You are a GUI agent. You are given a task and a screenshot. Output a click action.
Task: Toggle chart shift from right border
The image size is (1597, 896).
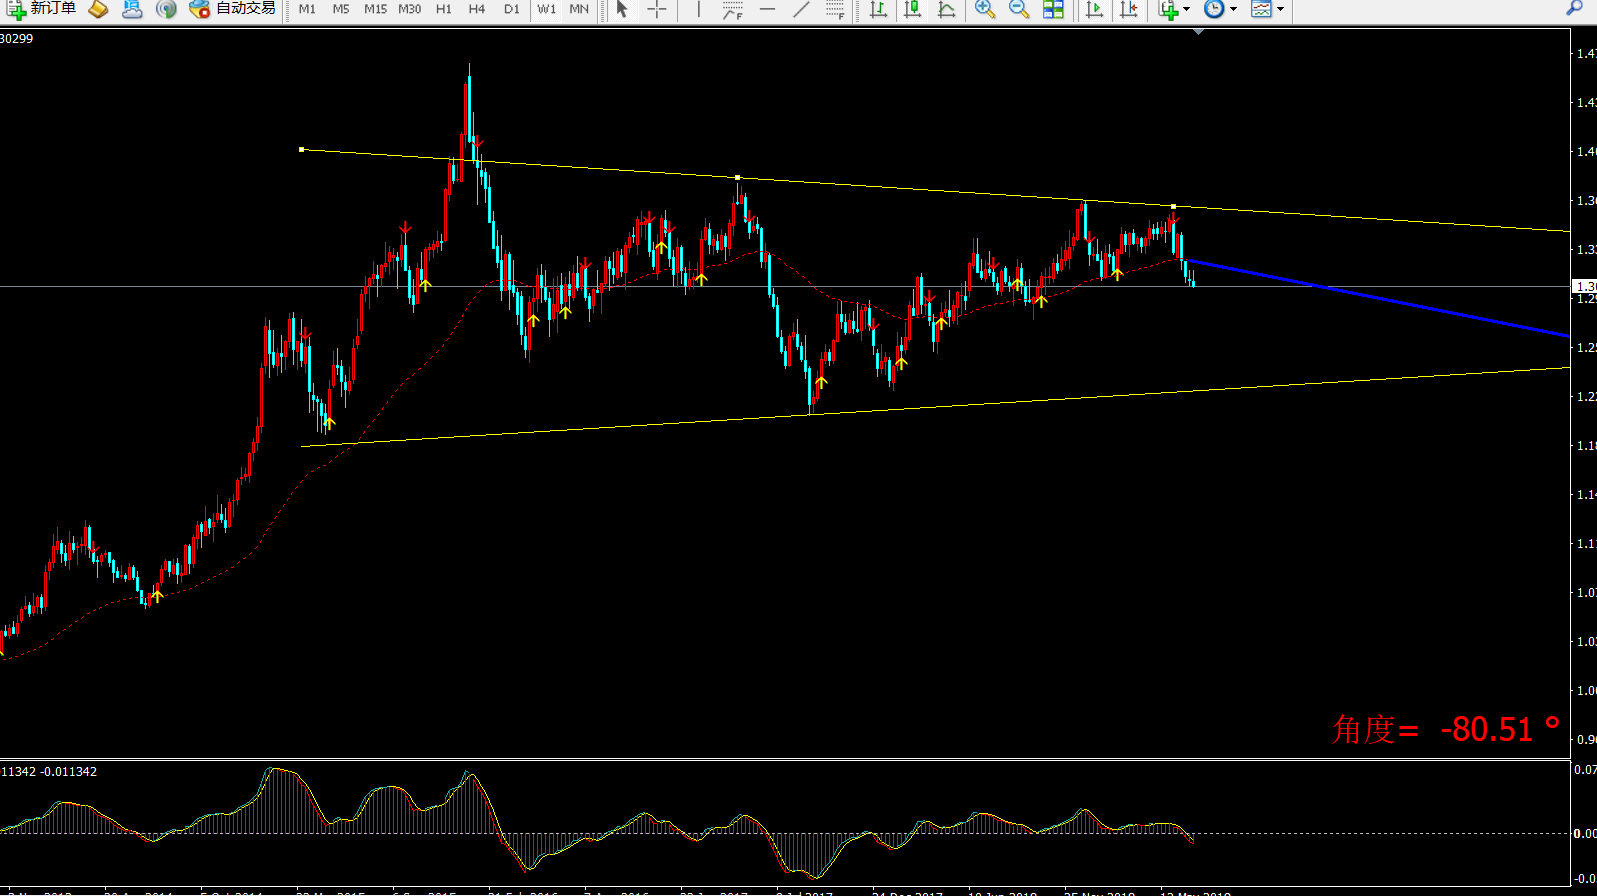[x=1129, y=9]
